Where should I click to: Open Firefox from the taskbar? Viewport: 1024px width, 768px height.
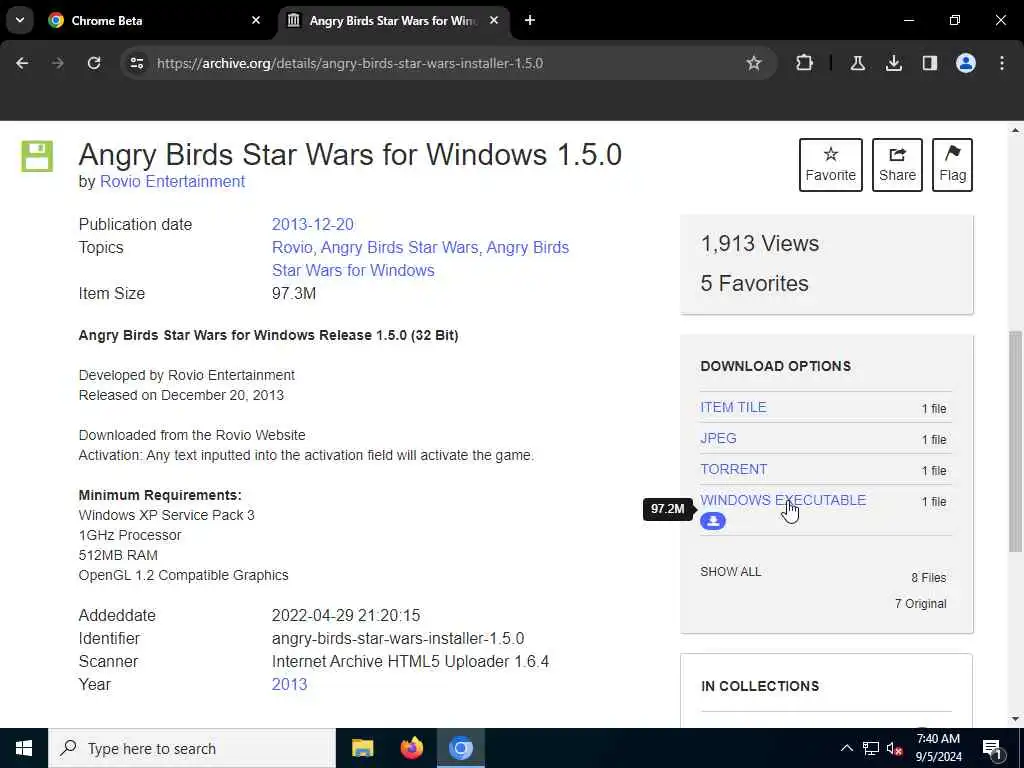click(x=411, y=748)
